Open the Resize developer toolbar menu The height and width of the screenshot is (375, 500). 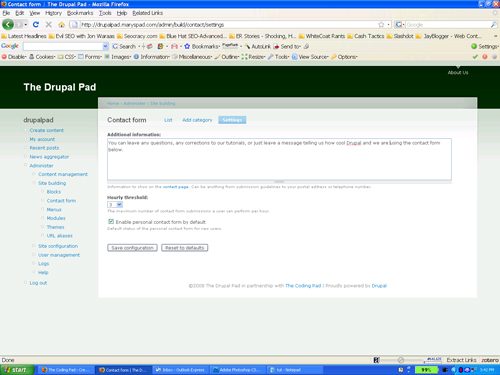click(x=253, y=57)
